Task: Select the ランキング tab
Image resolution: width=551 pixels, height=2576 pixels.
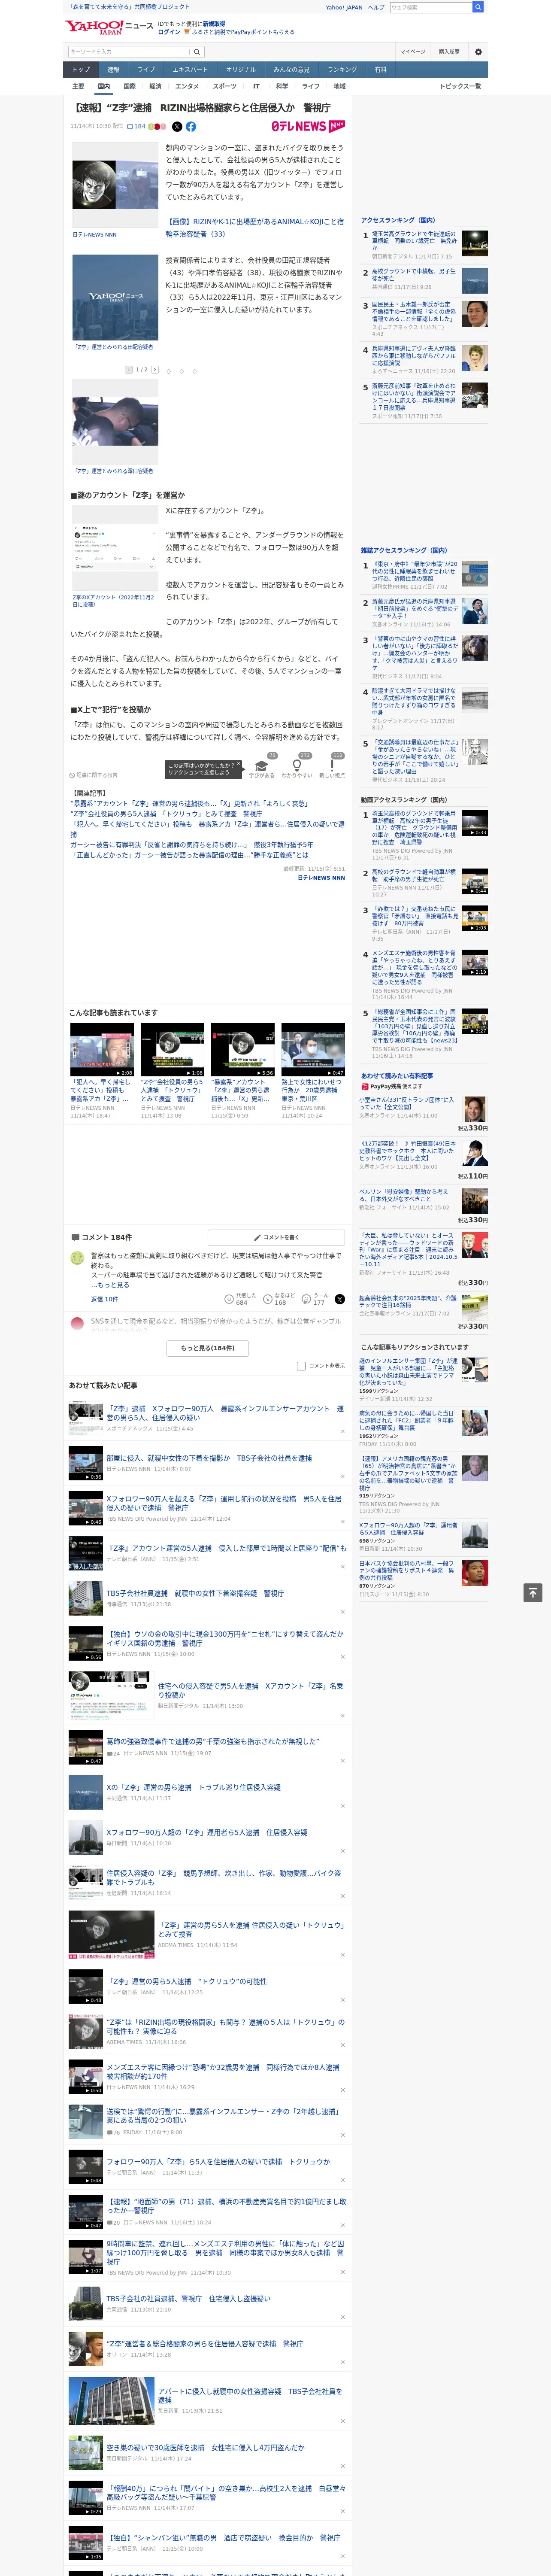Action: click(x=342, y=70)
